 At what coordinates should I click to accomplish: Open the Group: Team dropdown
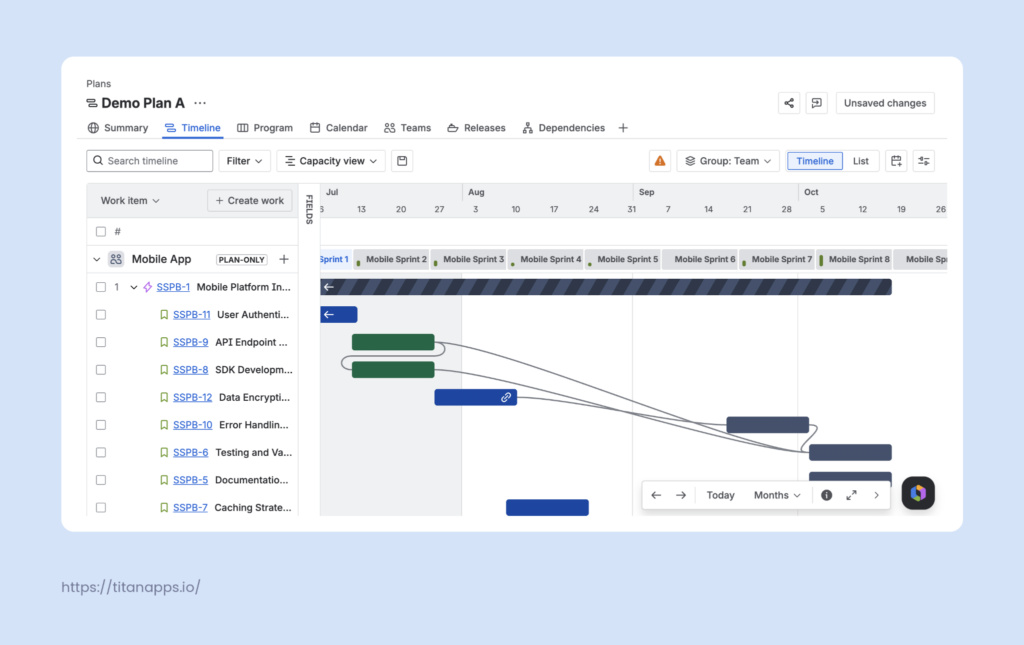[728, 161]
